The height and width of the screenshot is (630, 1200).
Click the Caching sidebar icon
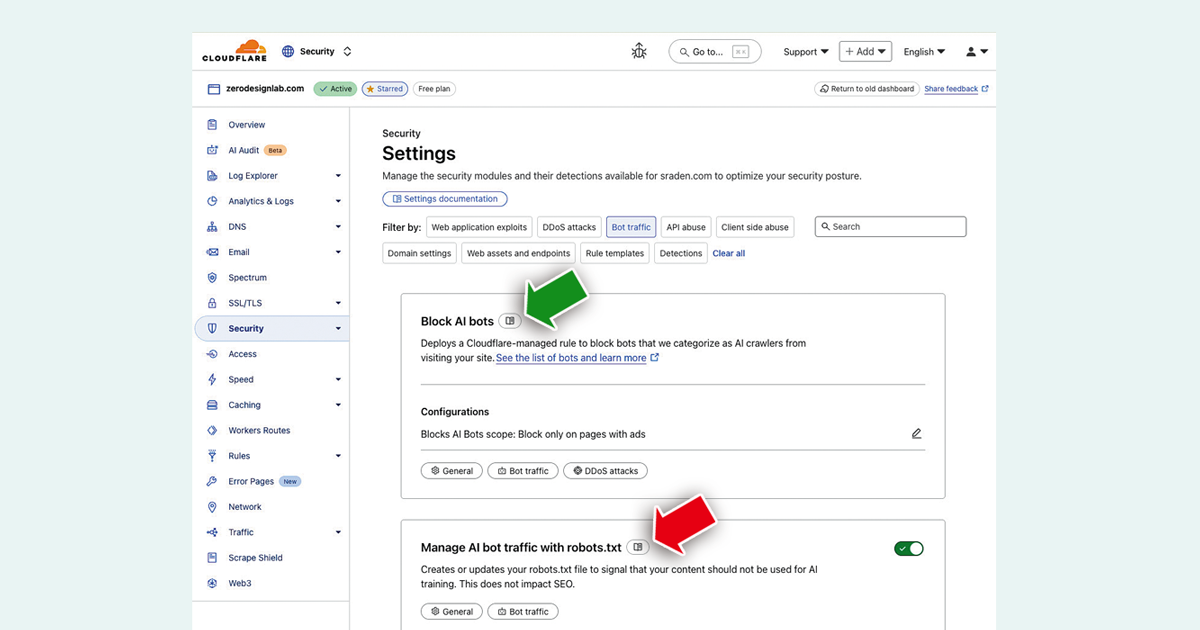tap(212, 405)
